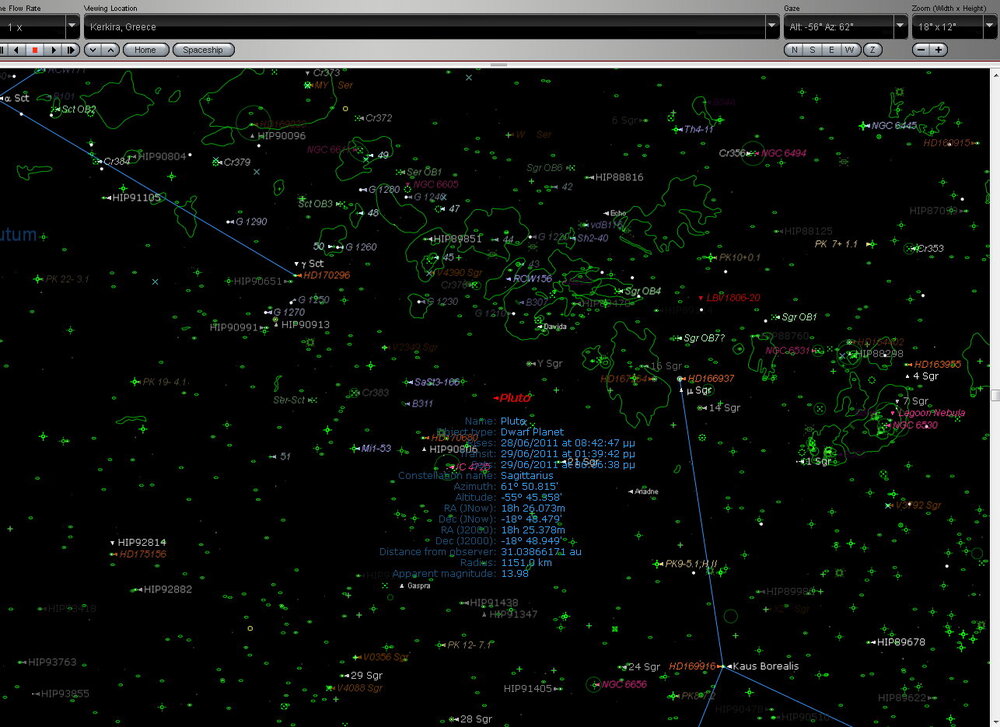Click the lower elevation down-chevron button
The width and height of the screenshot is (1000, 727).
pyautogui.click(x=93, y=50)
